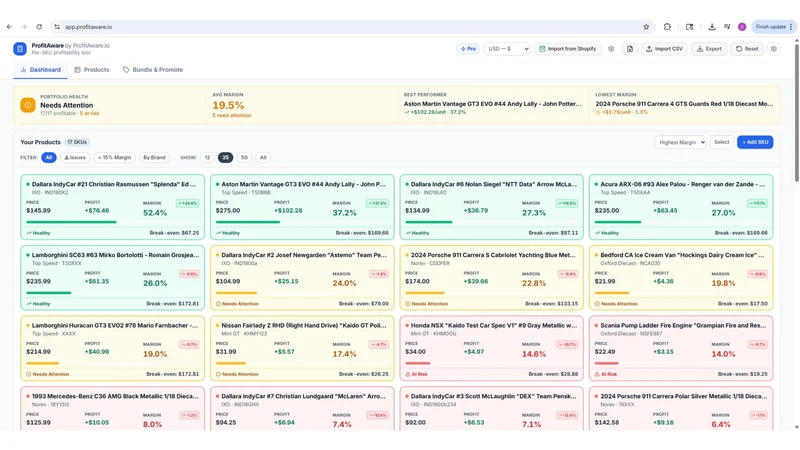Open 1993 Mercedes-Benz C36 AMG card
The width and height of the screenshot is (800, 450).
click(x=113, y=409)
